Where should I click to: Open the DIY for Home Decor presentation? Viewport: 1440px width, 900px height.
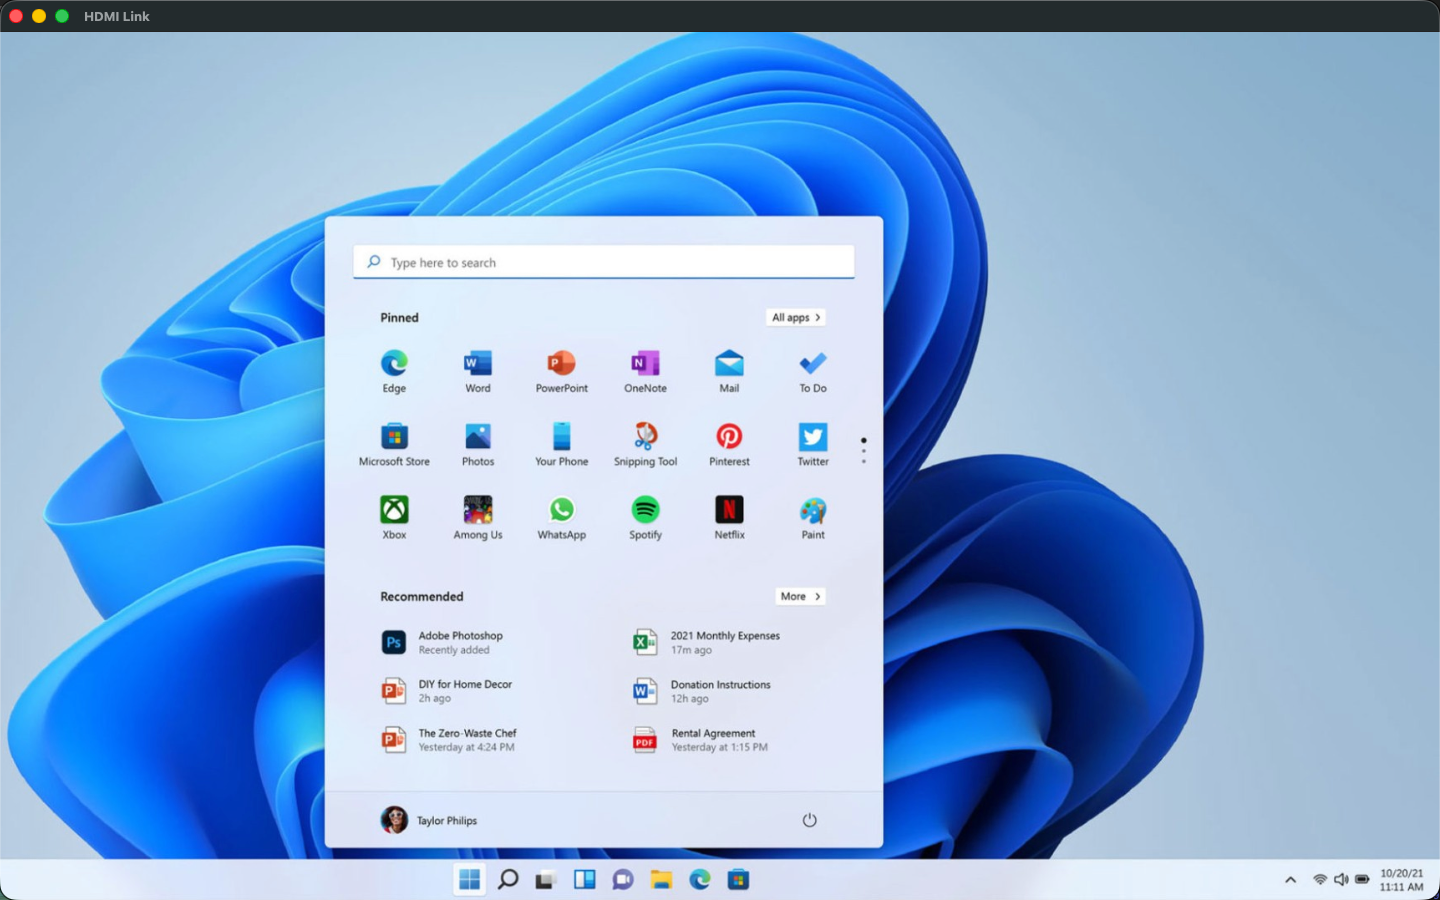coord(449,691)
